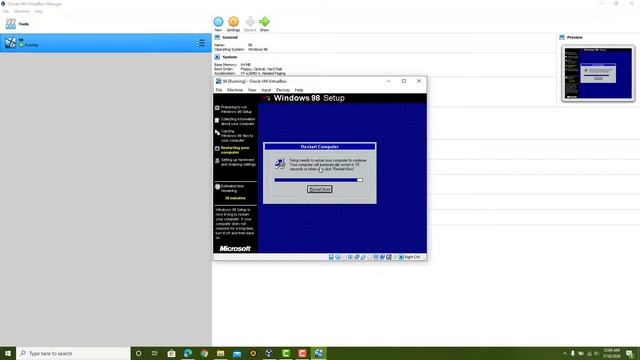Click the hard disk activity status icon
The image size is (640, 360).
(331, 257)
